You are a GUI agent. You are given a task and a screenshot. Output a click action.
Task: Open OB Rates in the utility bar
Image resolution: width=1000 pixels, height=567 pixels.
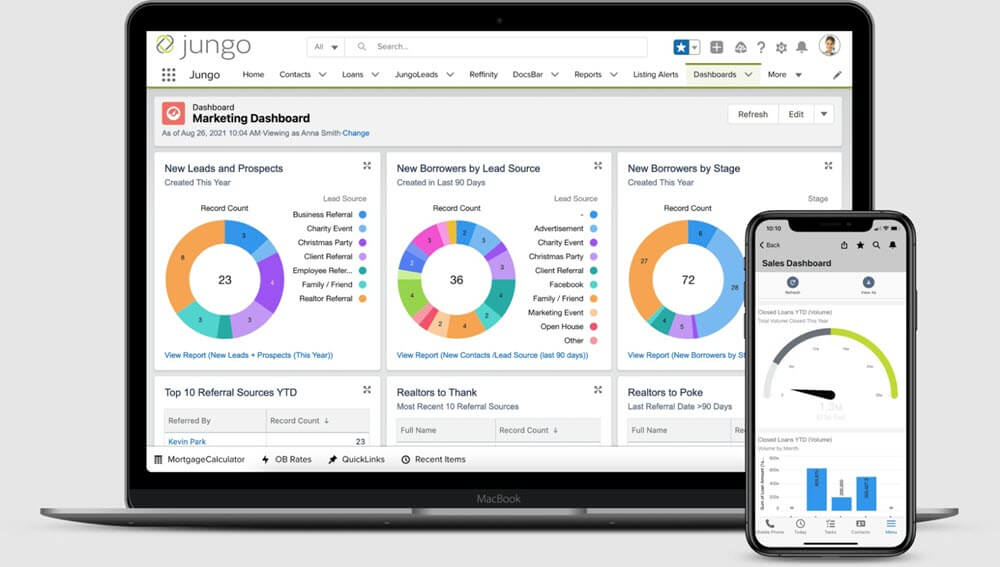pos(286,459)
